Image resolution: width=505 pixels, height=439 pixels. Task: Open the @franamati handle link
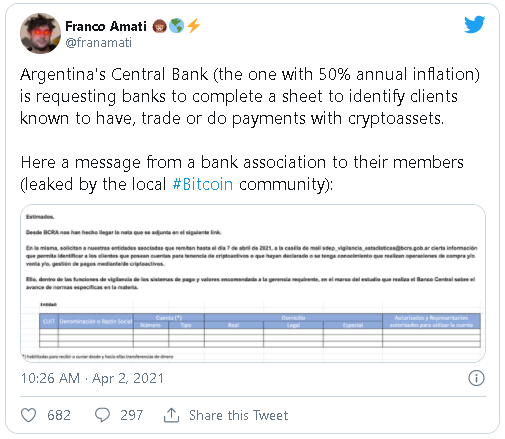[99, 43]
